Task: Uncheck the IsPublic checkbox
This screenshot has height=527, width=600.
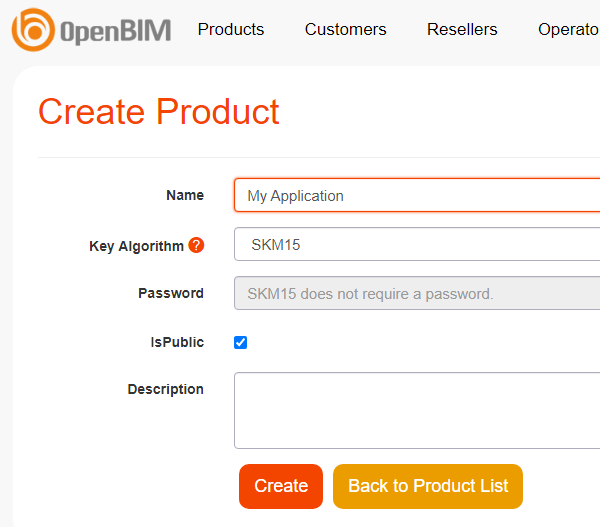Action: click(240, 343)
